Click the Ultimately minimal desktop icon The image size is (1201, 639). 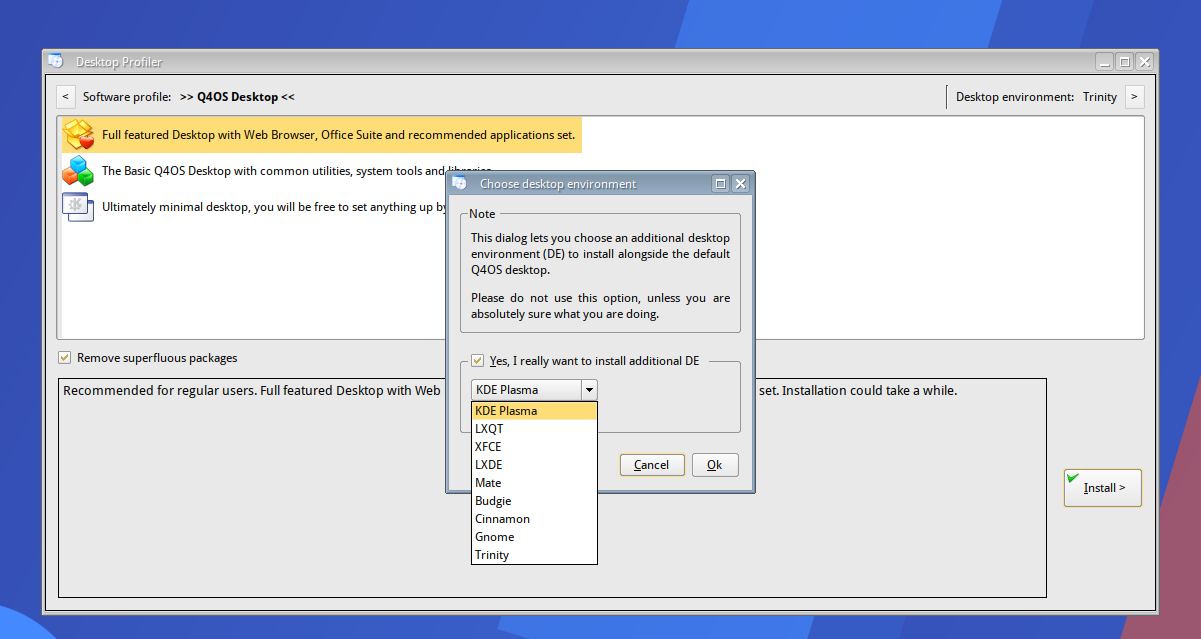pos(78,207)
